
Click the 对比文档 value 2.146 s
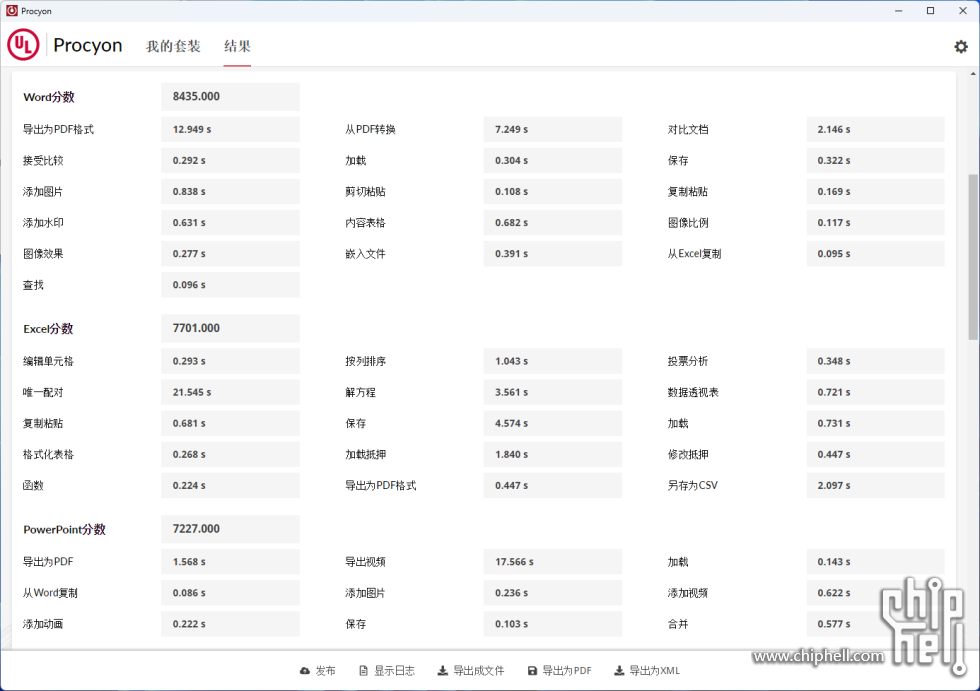pos(875,129)
